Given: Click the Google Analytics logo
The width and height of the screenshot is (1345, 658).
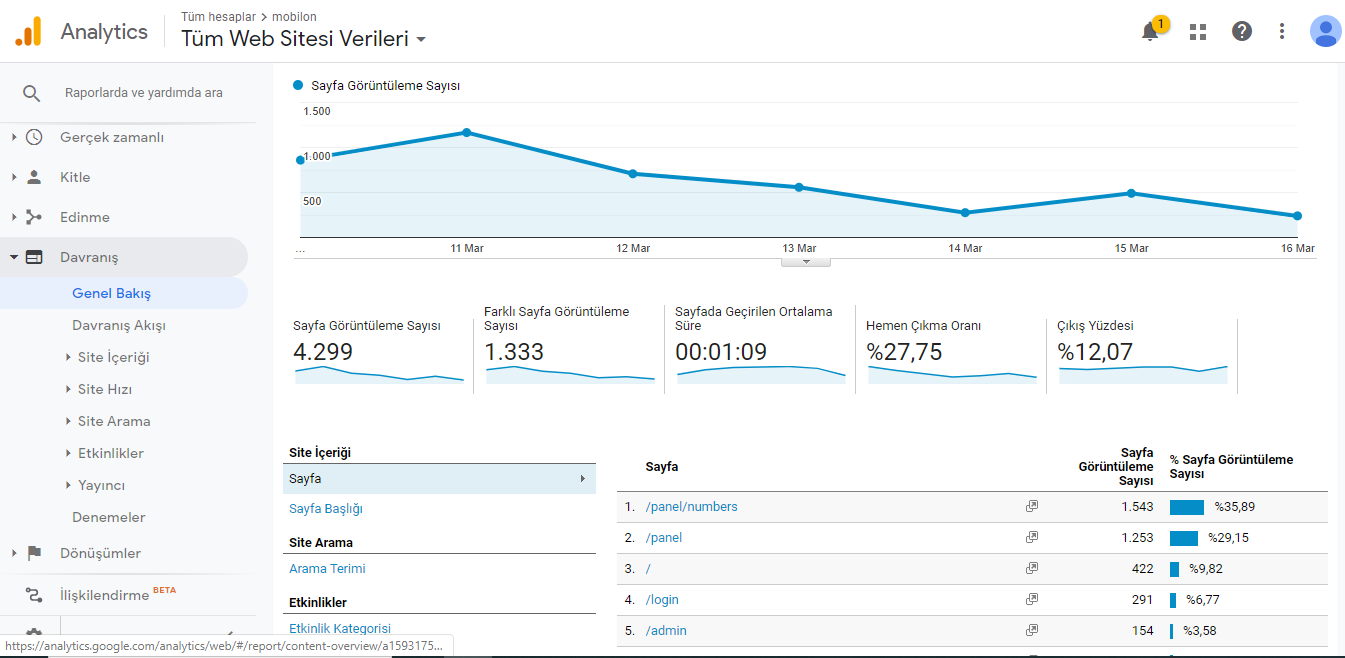Looking at the screenshot, I should 28,32.
